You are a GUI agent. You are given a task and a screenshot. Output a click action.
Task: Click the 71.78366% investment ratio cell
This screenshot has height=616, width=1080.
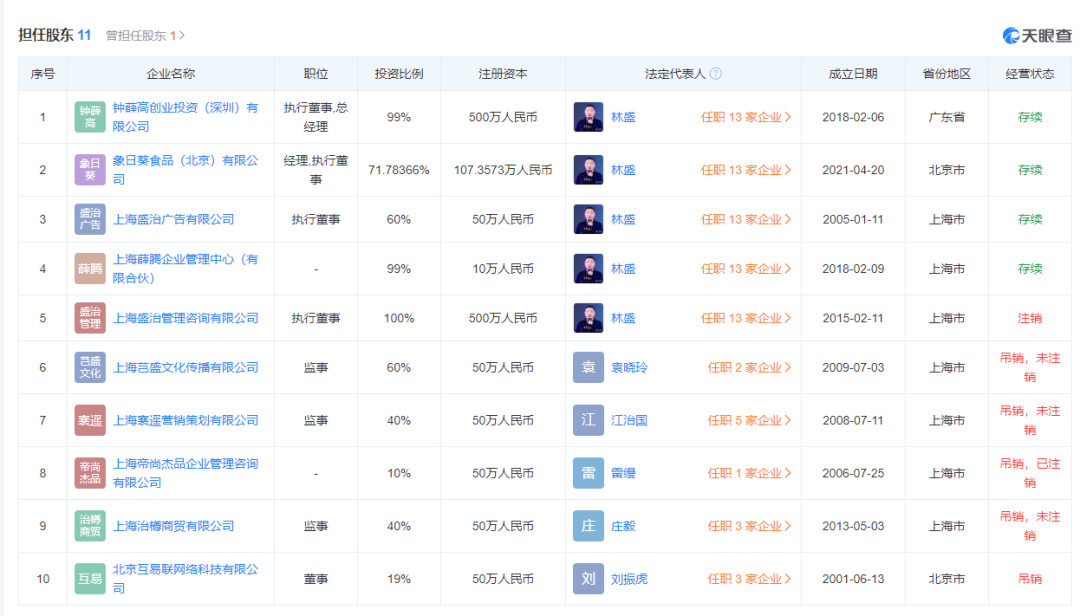click(x=399, y=170)
